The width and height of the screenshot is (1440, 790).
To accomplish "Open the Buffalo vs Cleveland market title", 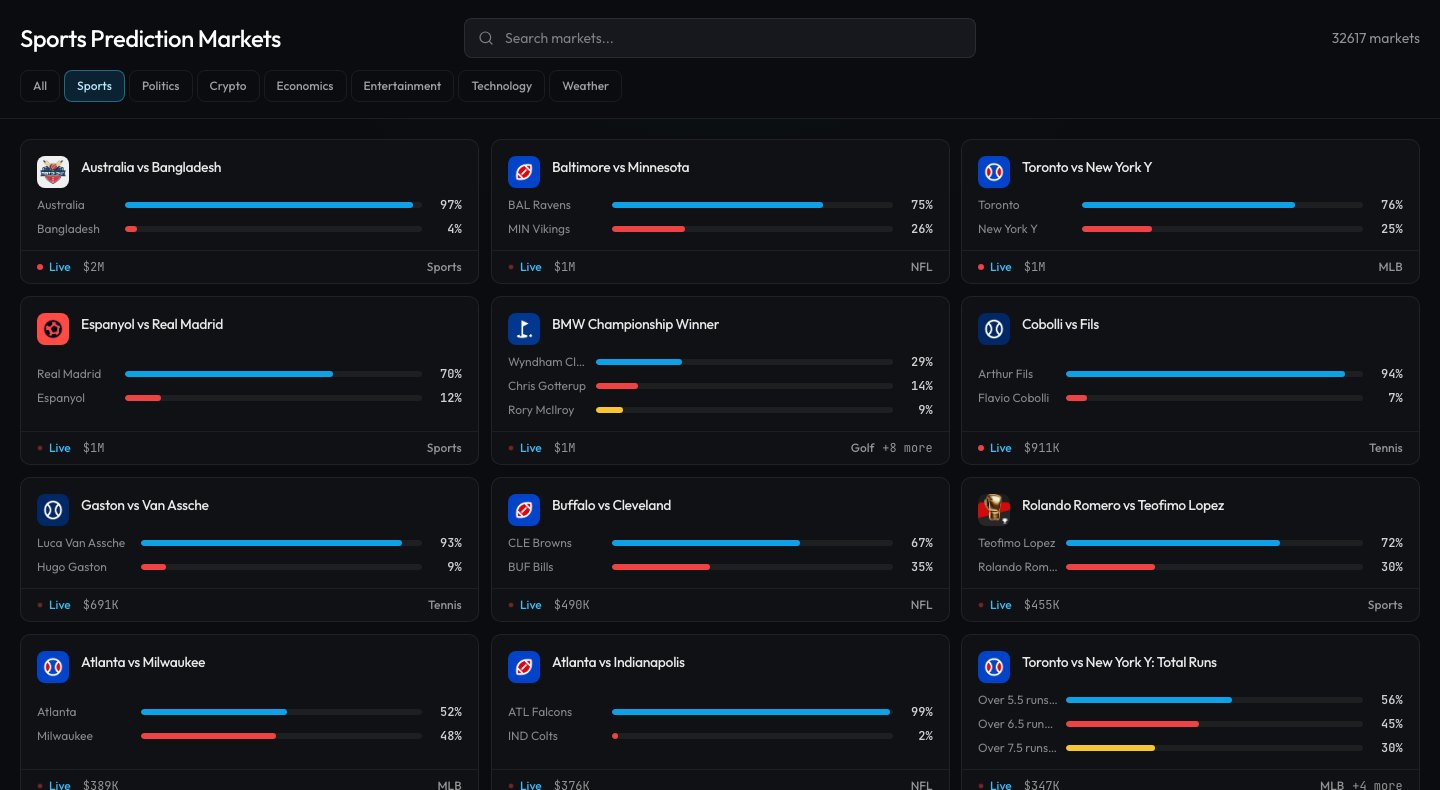I will click(611, 505).
